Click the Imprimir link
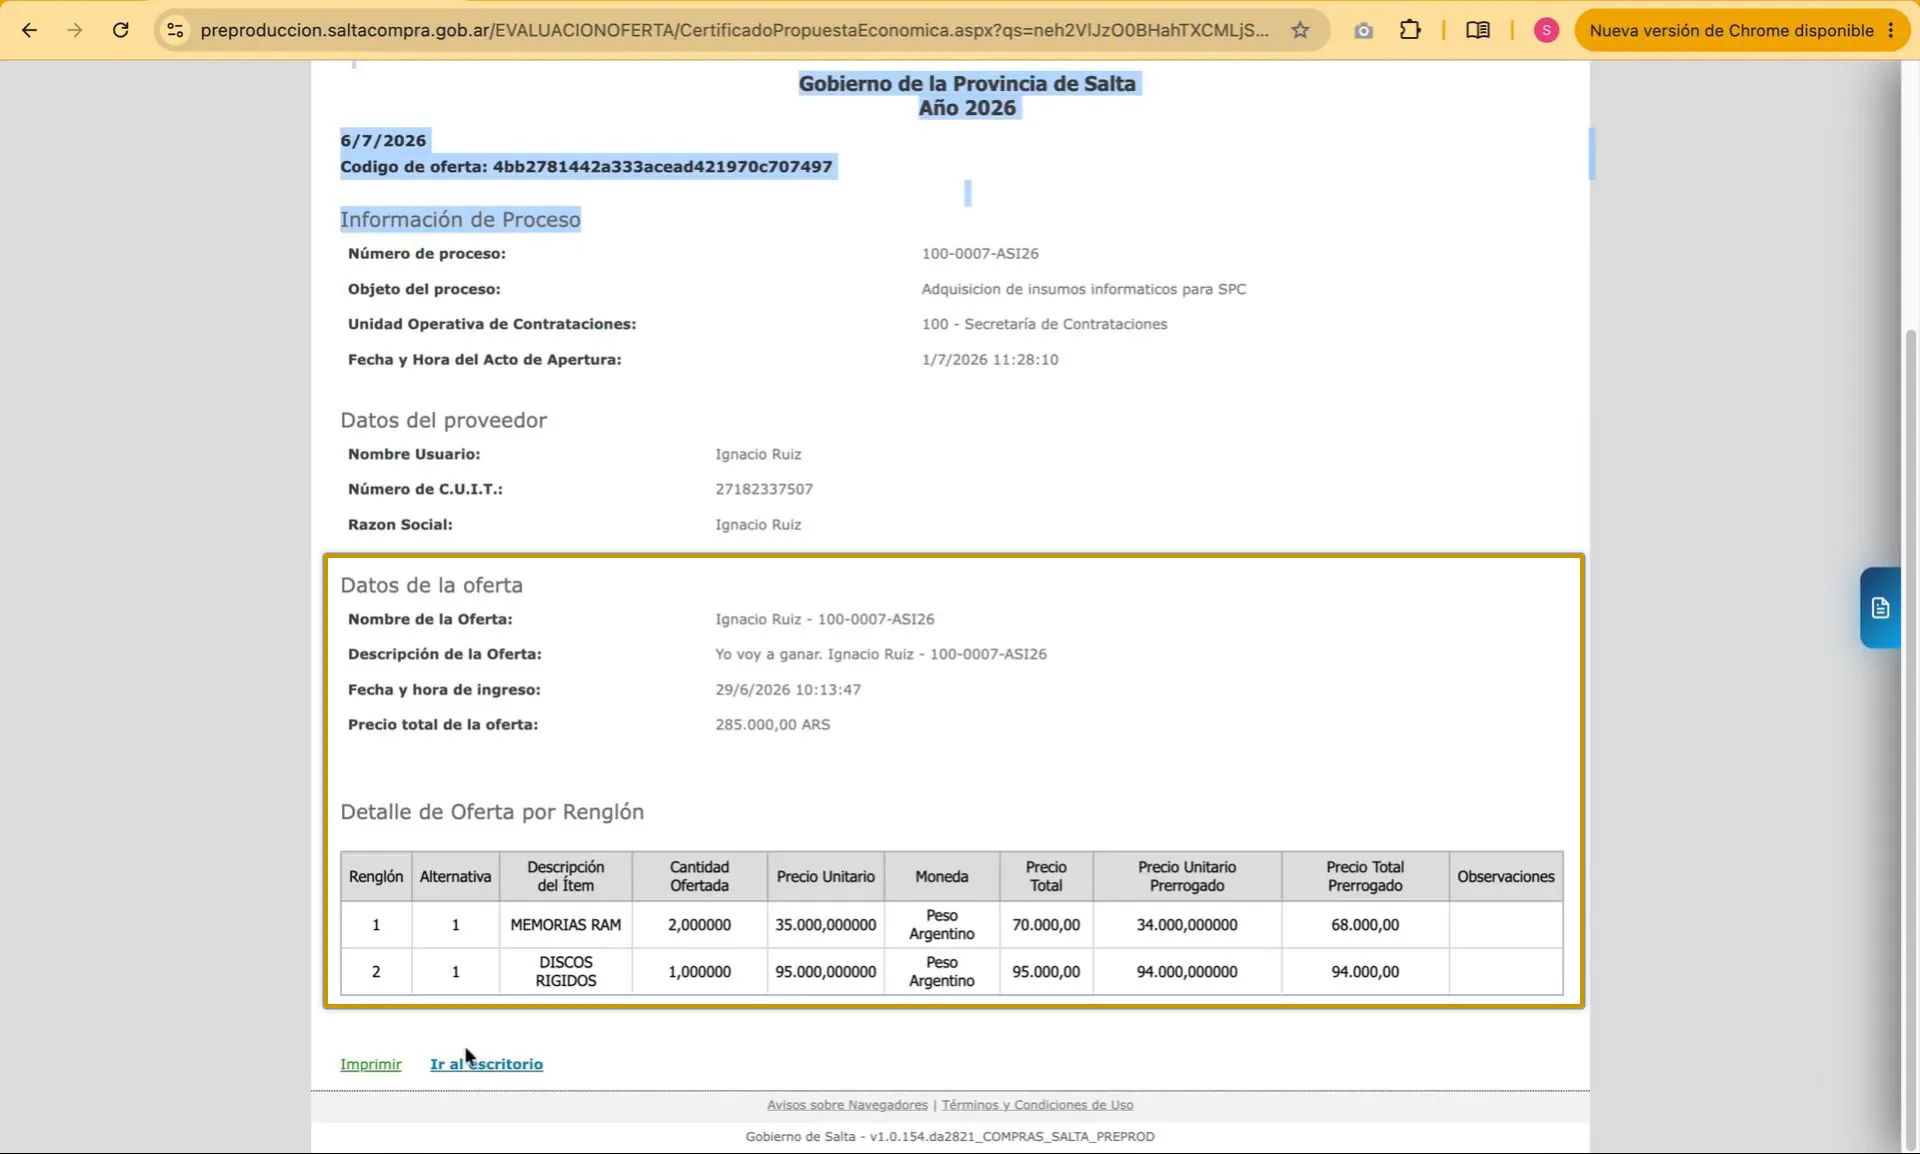This screenshot has height=1154, width=1920. 370,1064
